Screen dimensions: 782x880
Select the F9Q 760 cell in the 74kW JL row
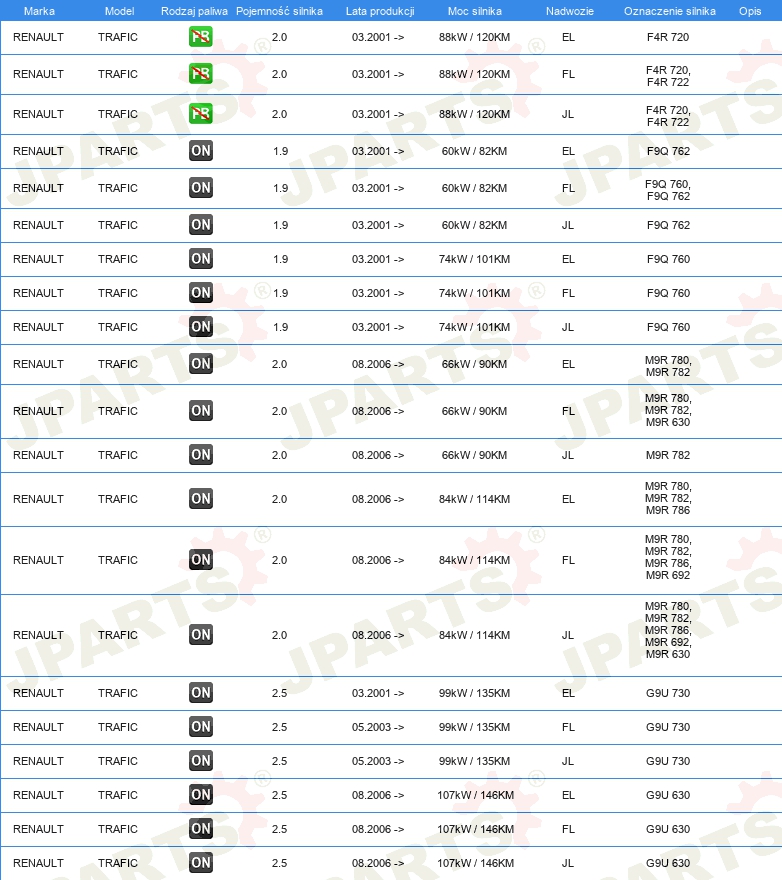point(668,327)
